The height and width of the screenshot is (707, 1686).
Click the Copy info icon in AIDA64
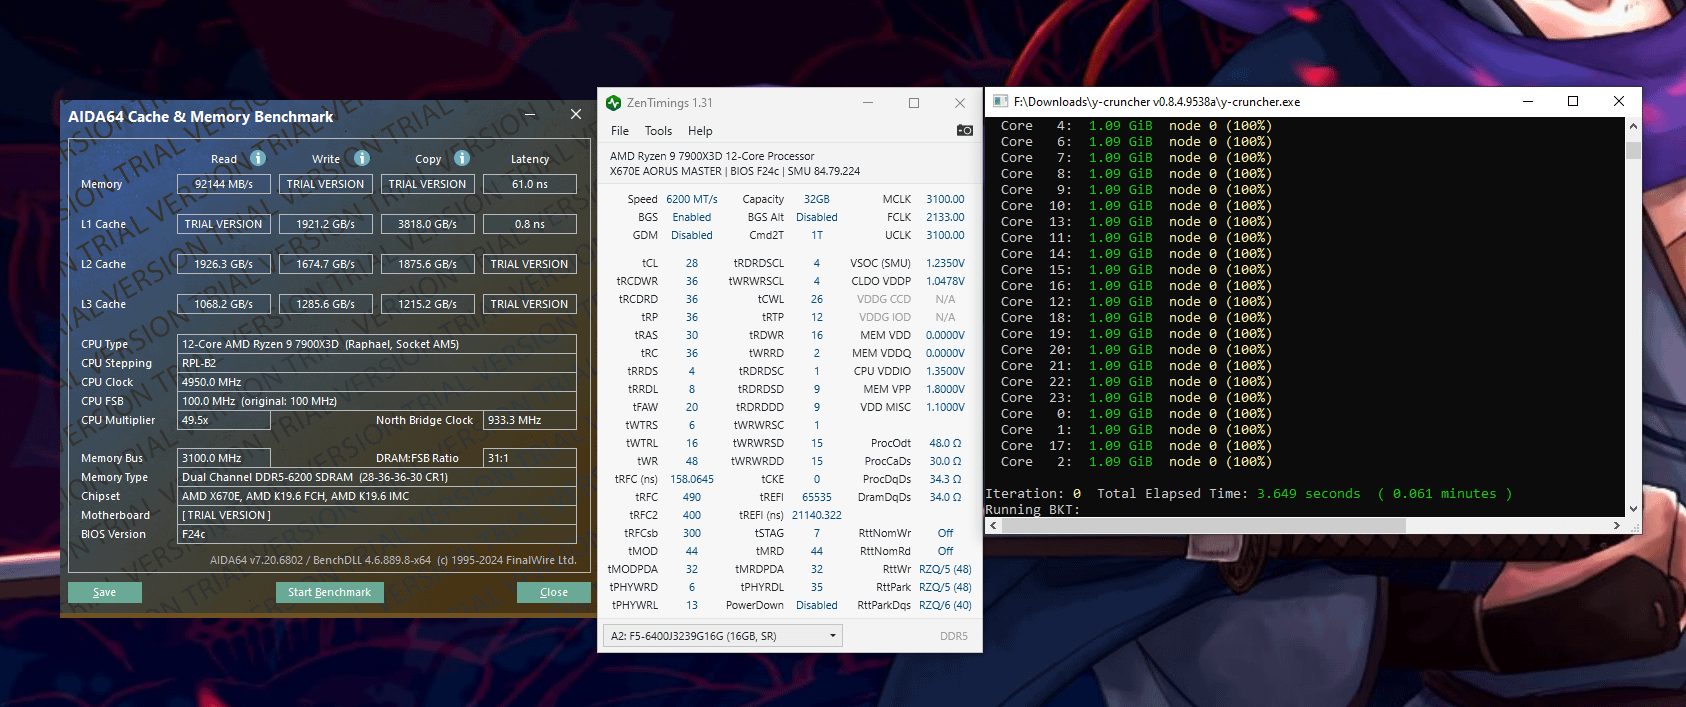click(x=462, y=158)
